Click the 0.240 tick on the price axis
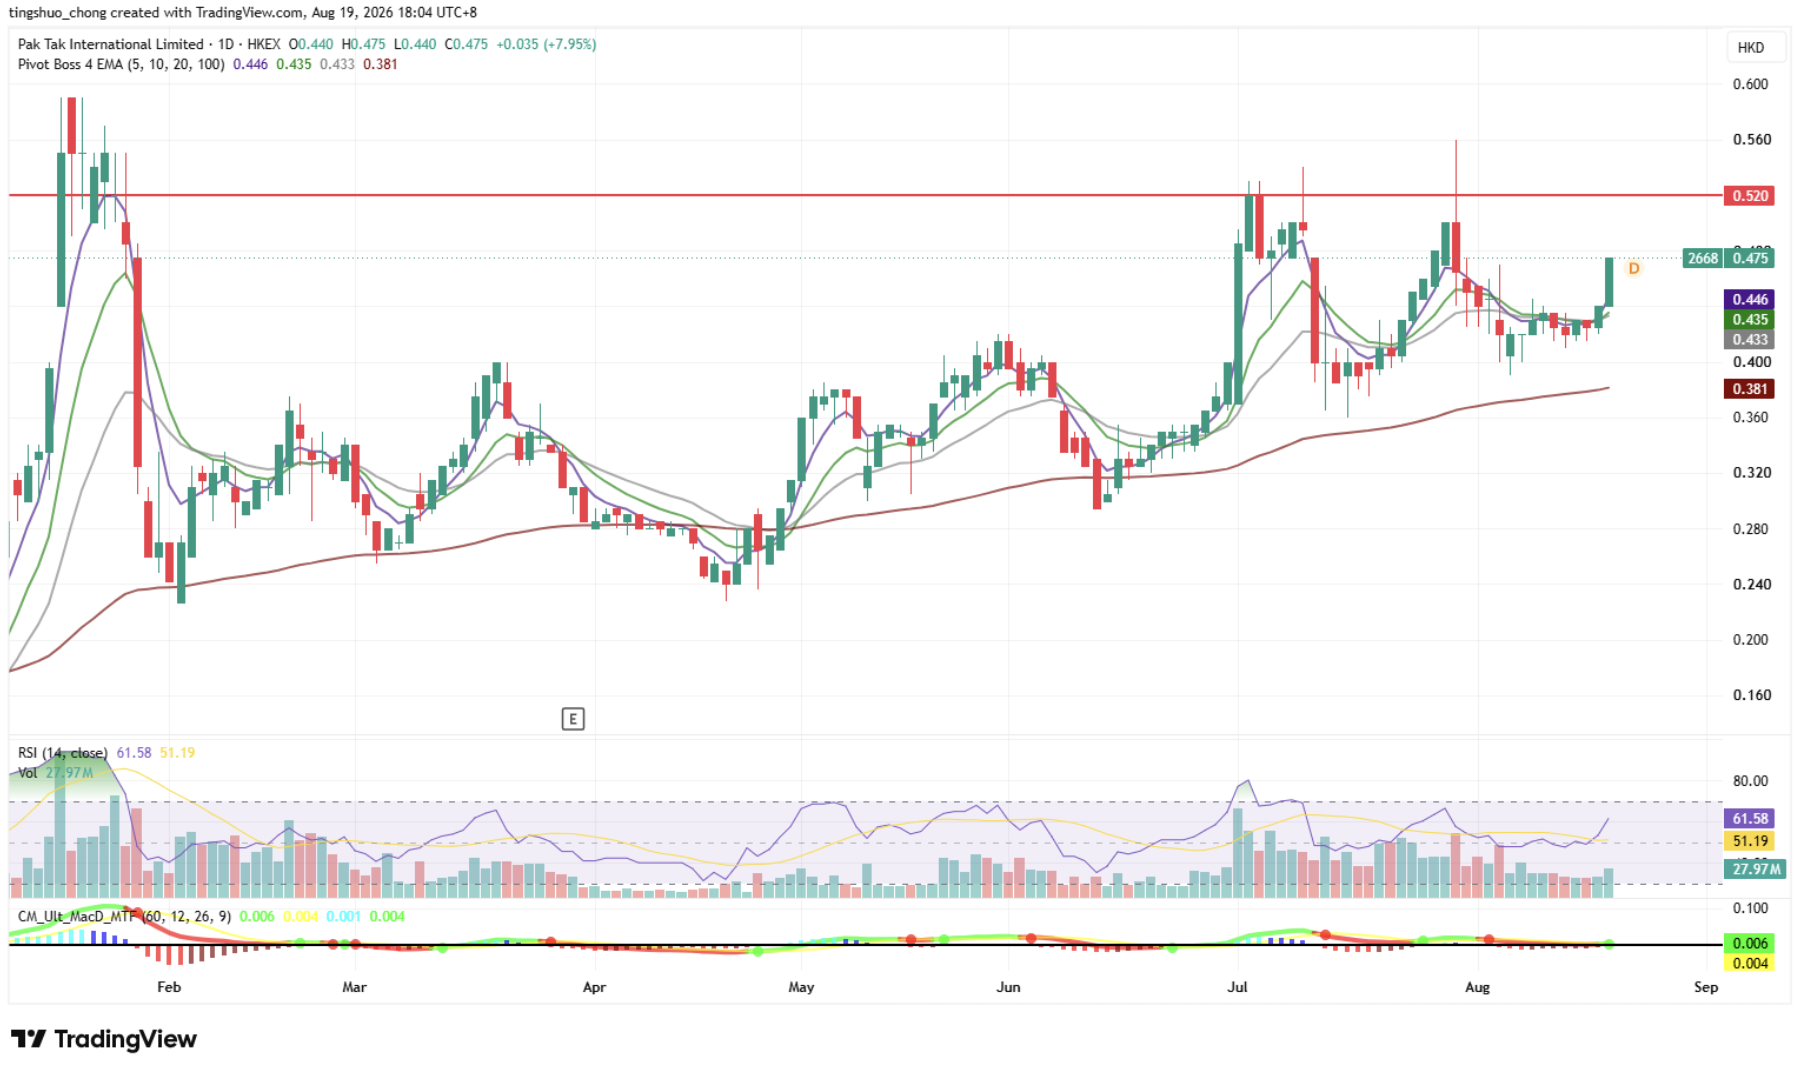1800x1072 pixels. (1750, 584)
